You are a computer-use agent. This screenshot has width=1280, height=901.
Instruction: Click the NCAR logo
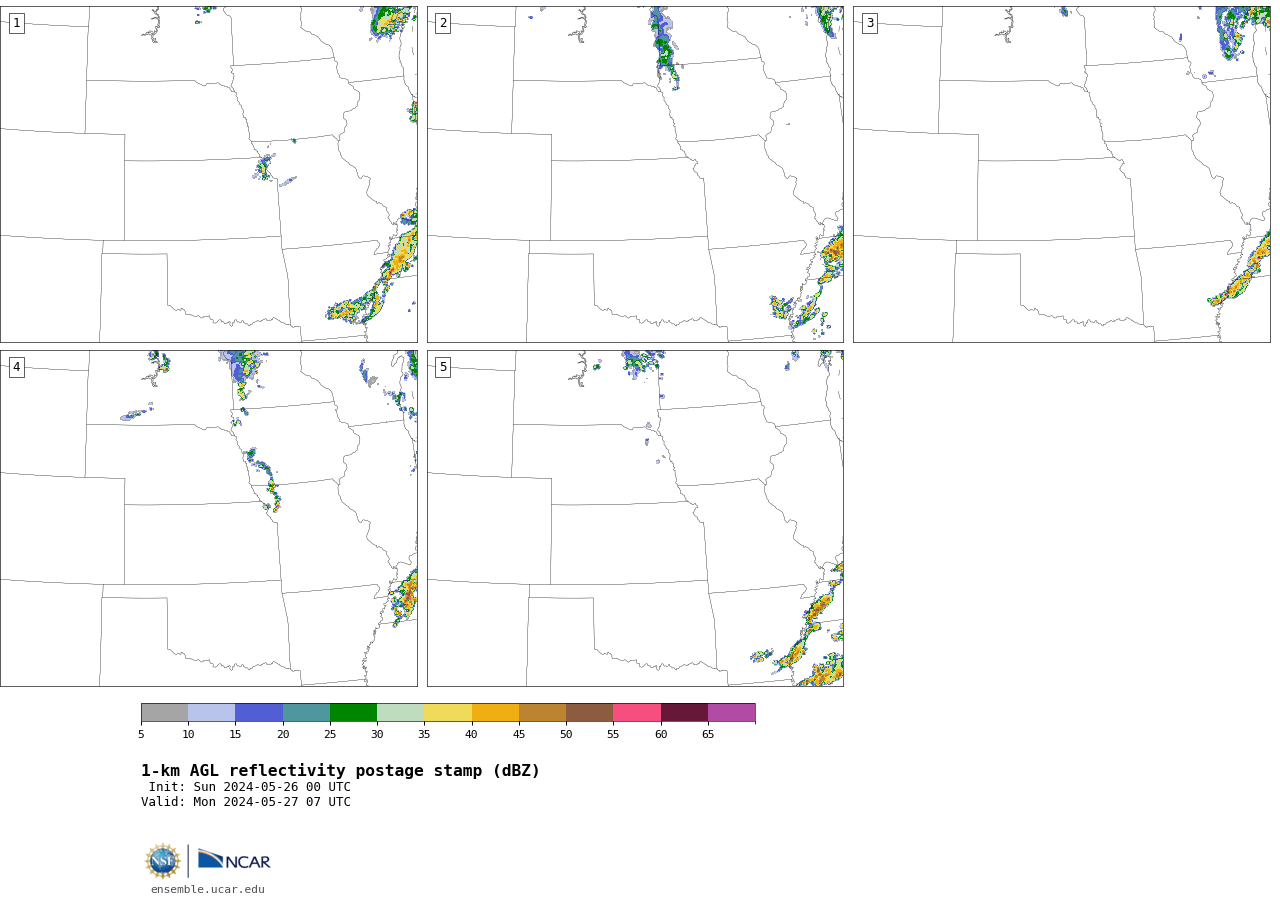(x=234, y=860)
